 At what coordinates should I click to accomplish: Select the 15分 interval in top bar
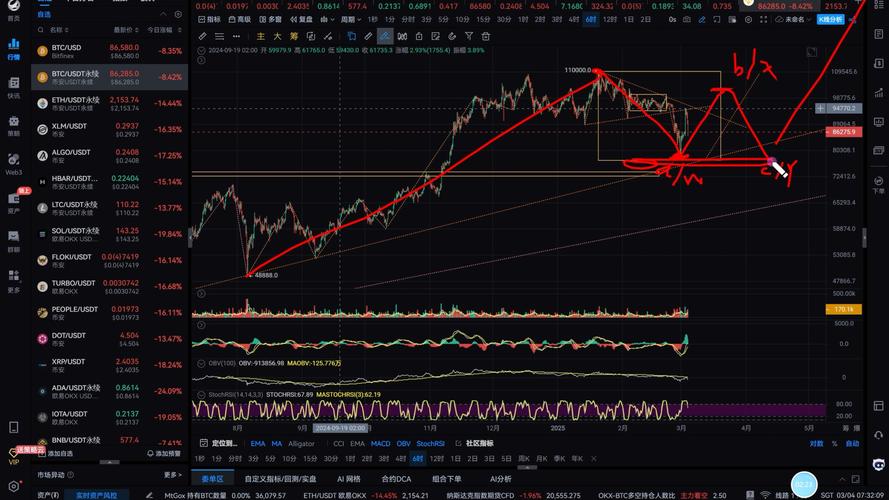point(483,19)
